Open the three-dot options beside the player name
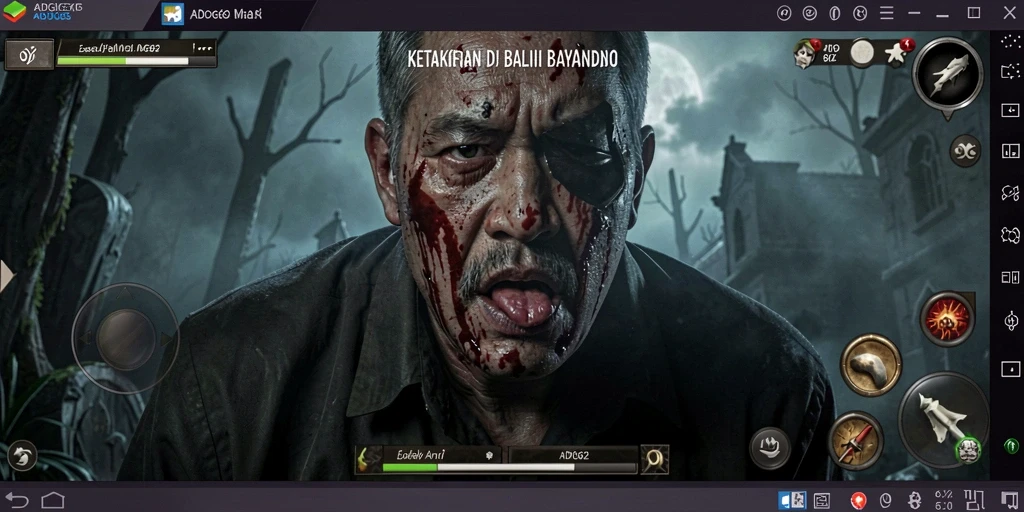This screenshot has height=512, width=1024. 202,48
